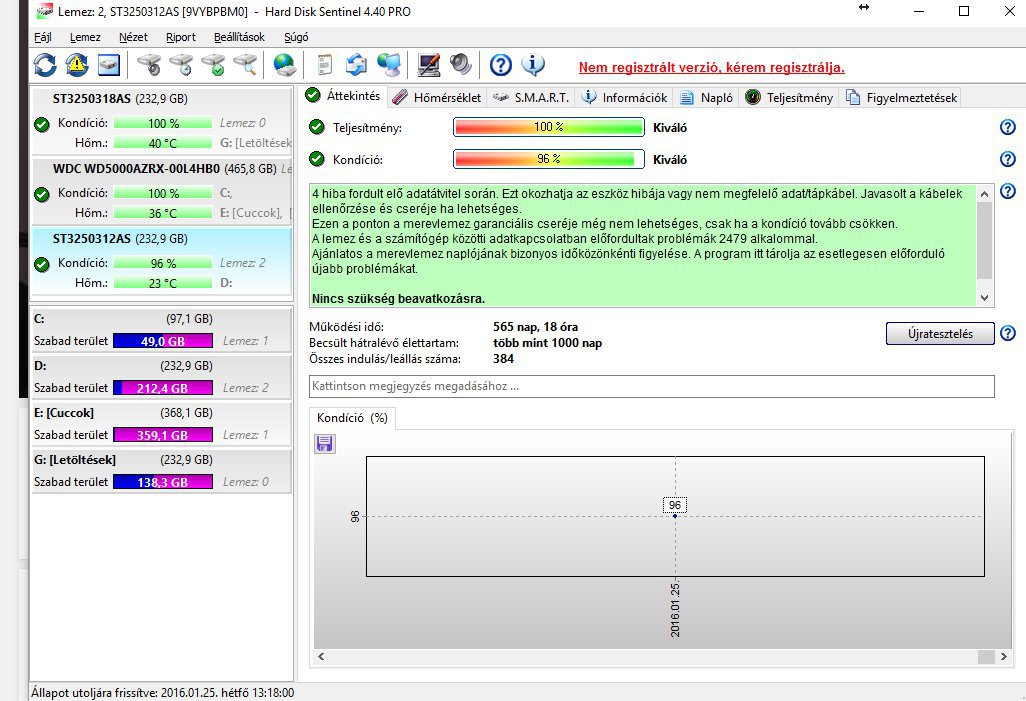Screen dimensions: 1026x701
Task: Open the notepad report toolbar icon
Action: [x=325, y=65]
